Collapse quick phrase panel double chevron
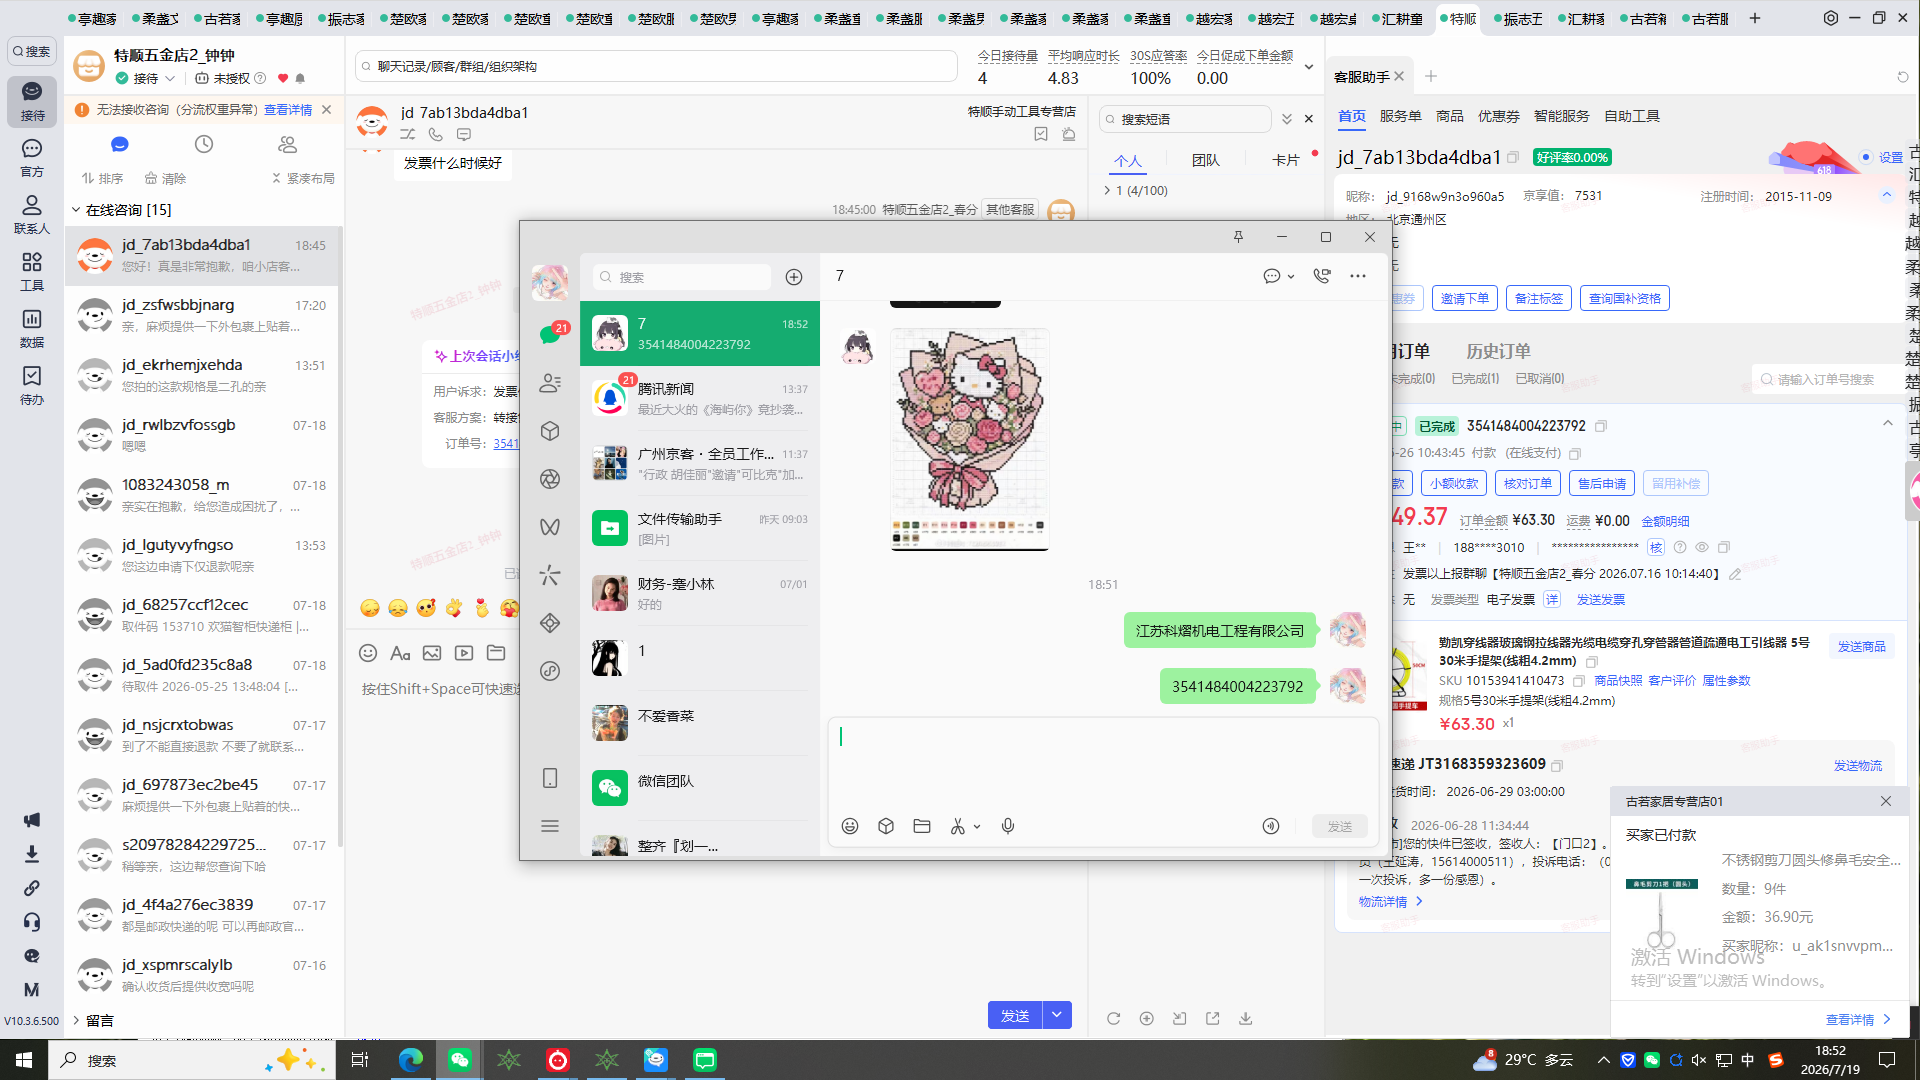1920x1080 pixels. tap(1287, 119)
